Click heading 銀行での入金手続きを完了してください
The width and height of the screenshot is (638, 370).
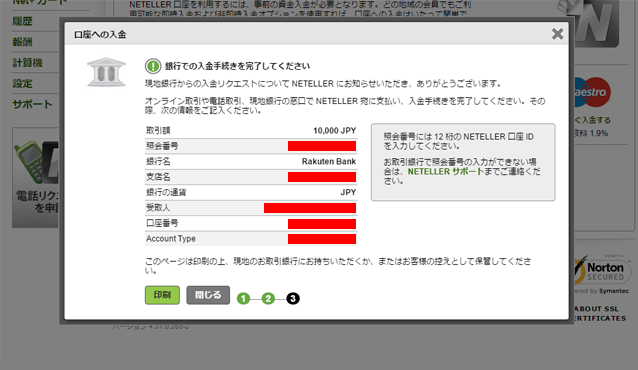237,66
